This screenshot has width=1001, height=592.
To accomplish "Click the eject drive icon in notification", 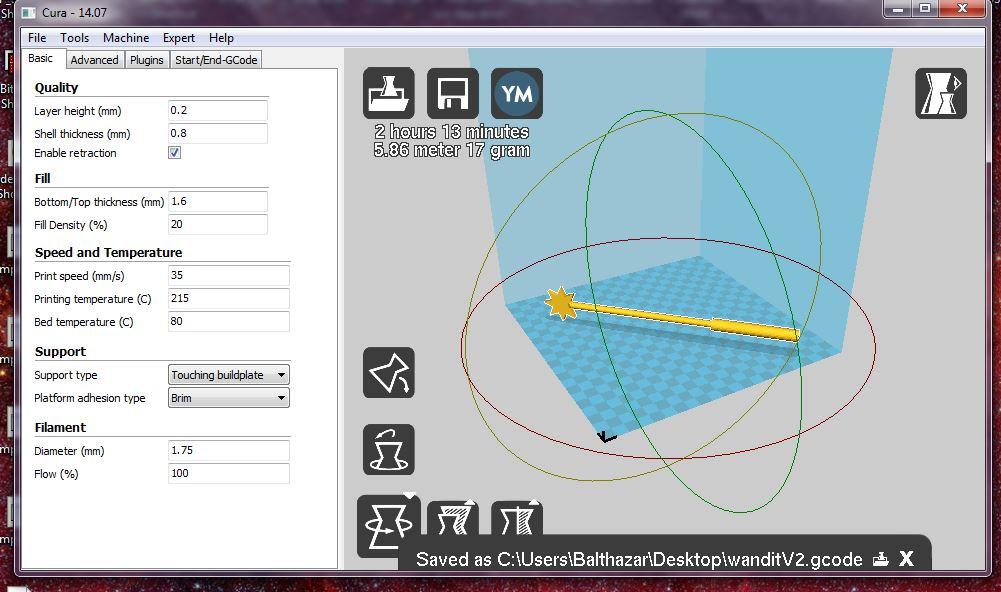I will coord(881,559).
